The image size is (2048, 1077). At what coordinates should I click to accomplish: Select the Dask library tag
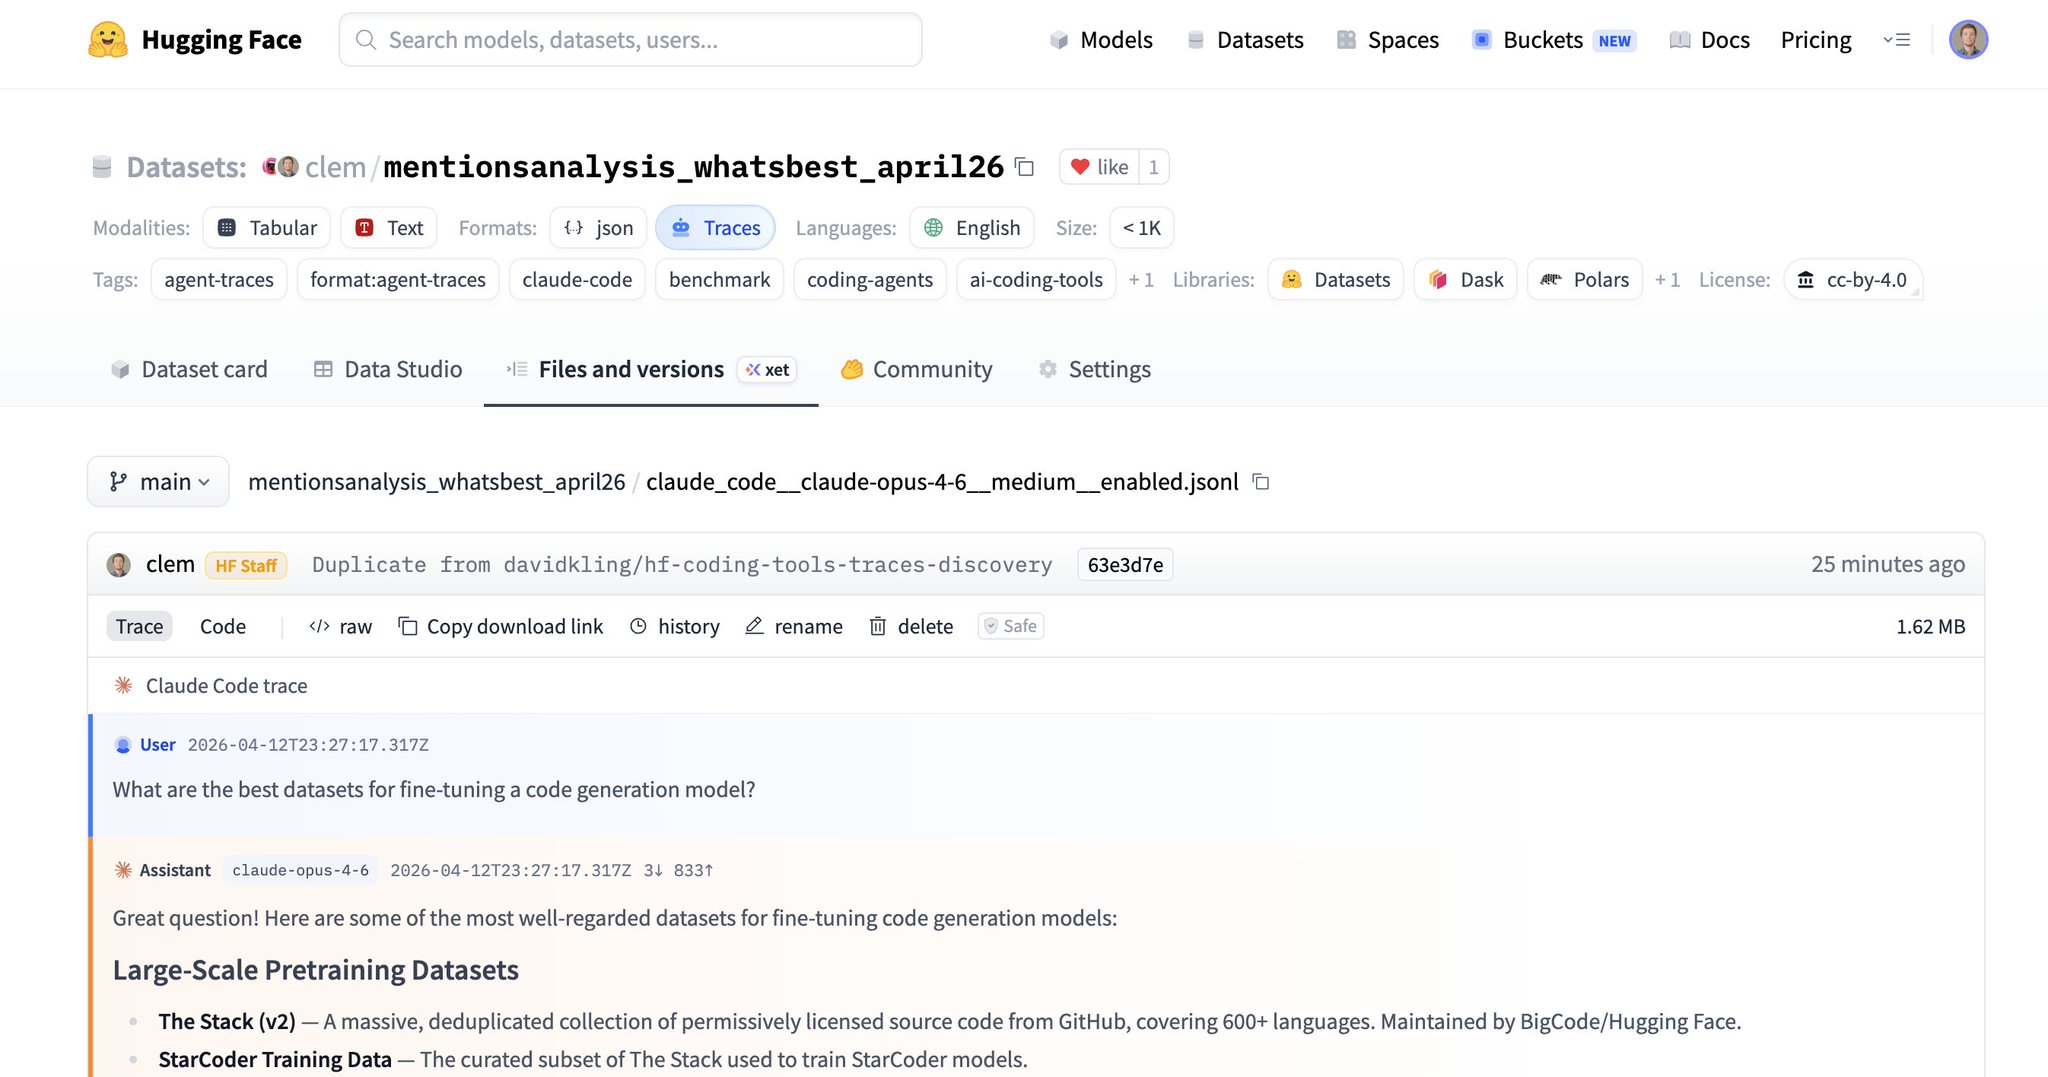1466,280
